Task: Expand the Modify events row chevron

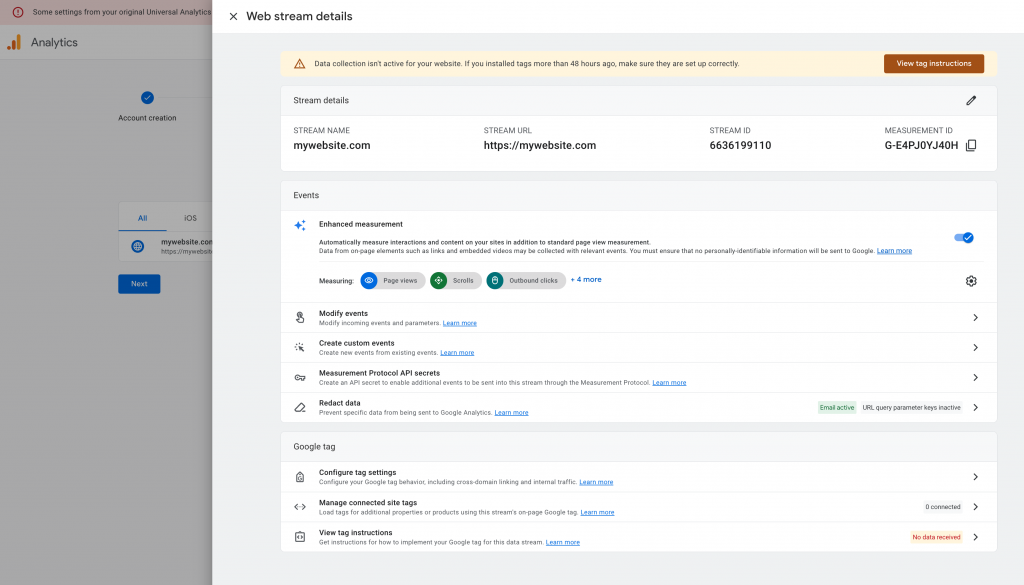Action: tap(976, 317)
